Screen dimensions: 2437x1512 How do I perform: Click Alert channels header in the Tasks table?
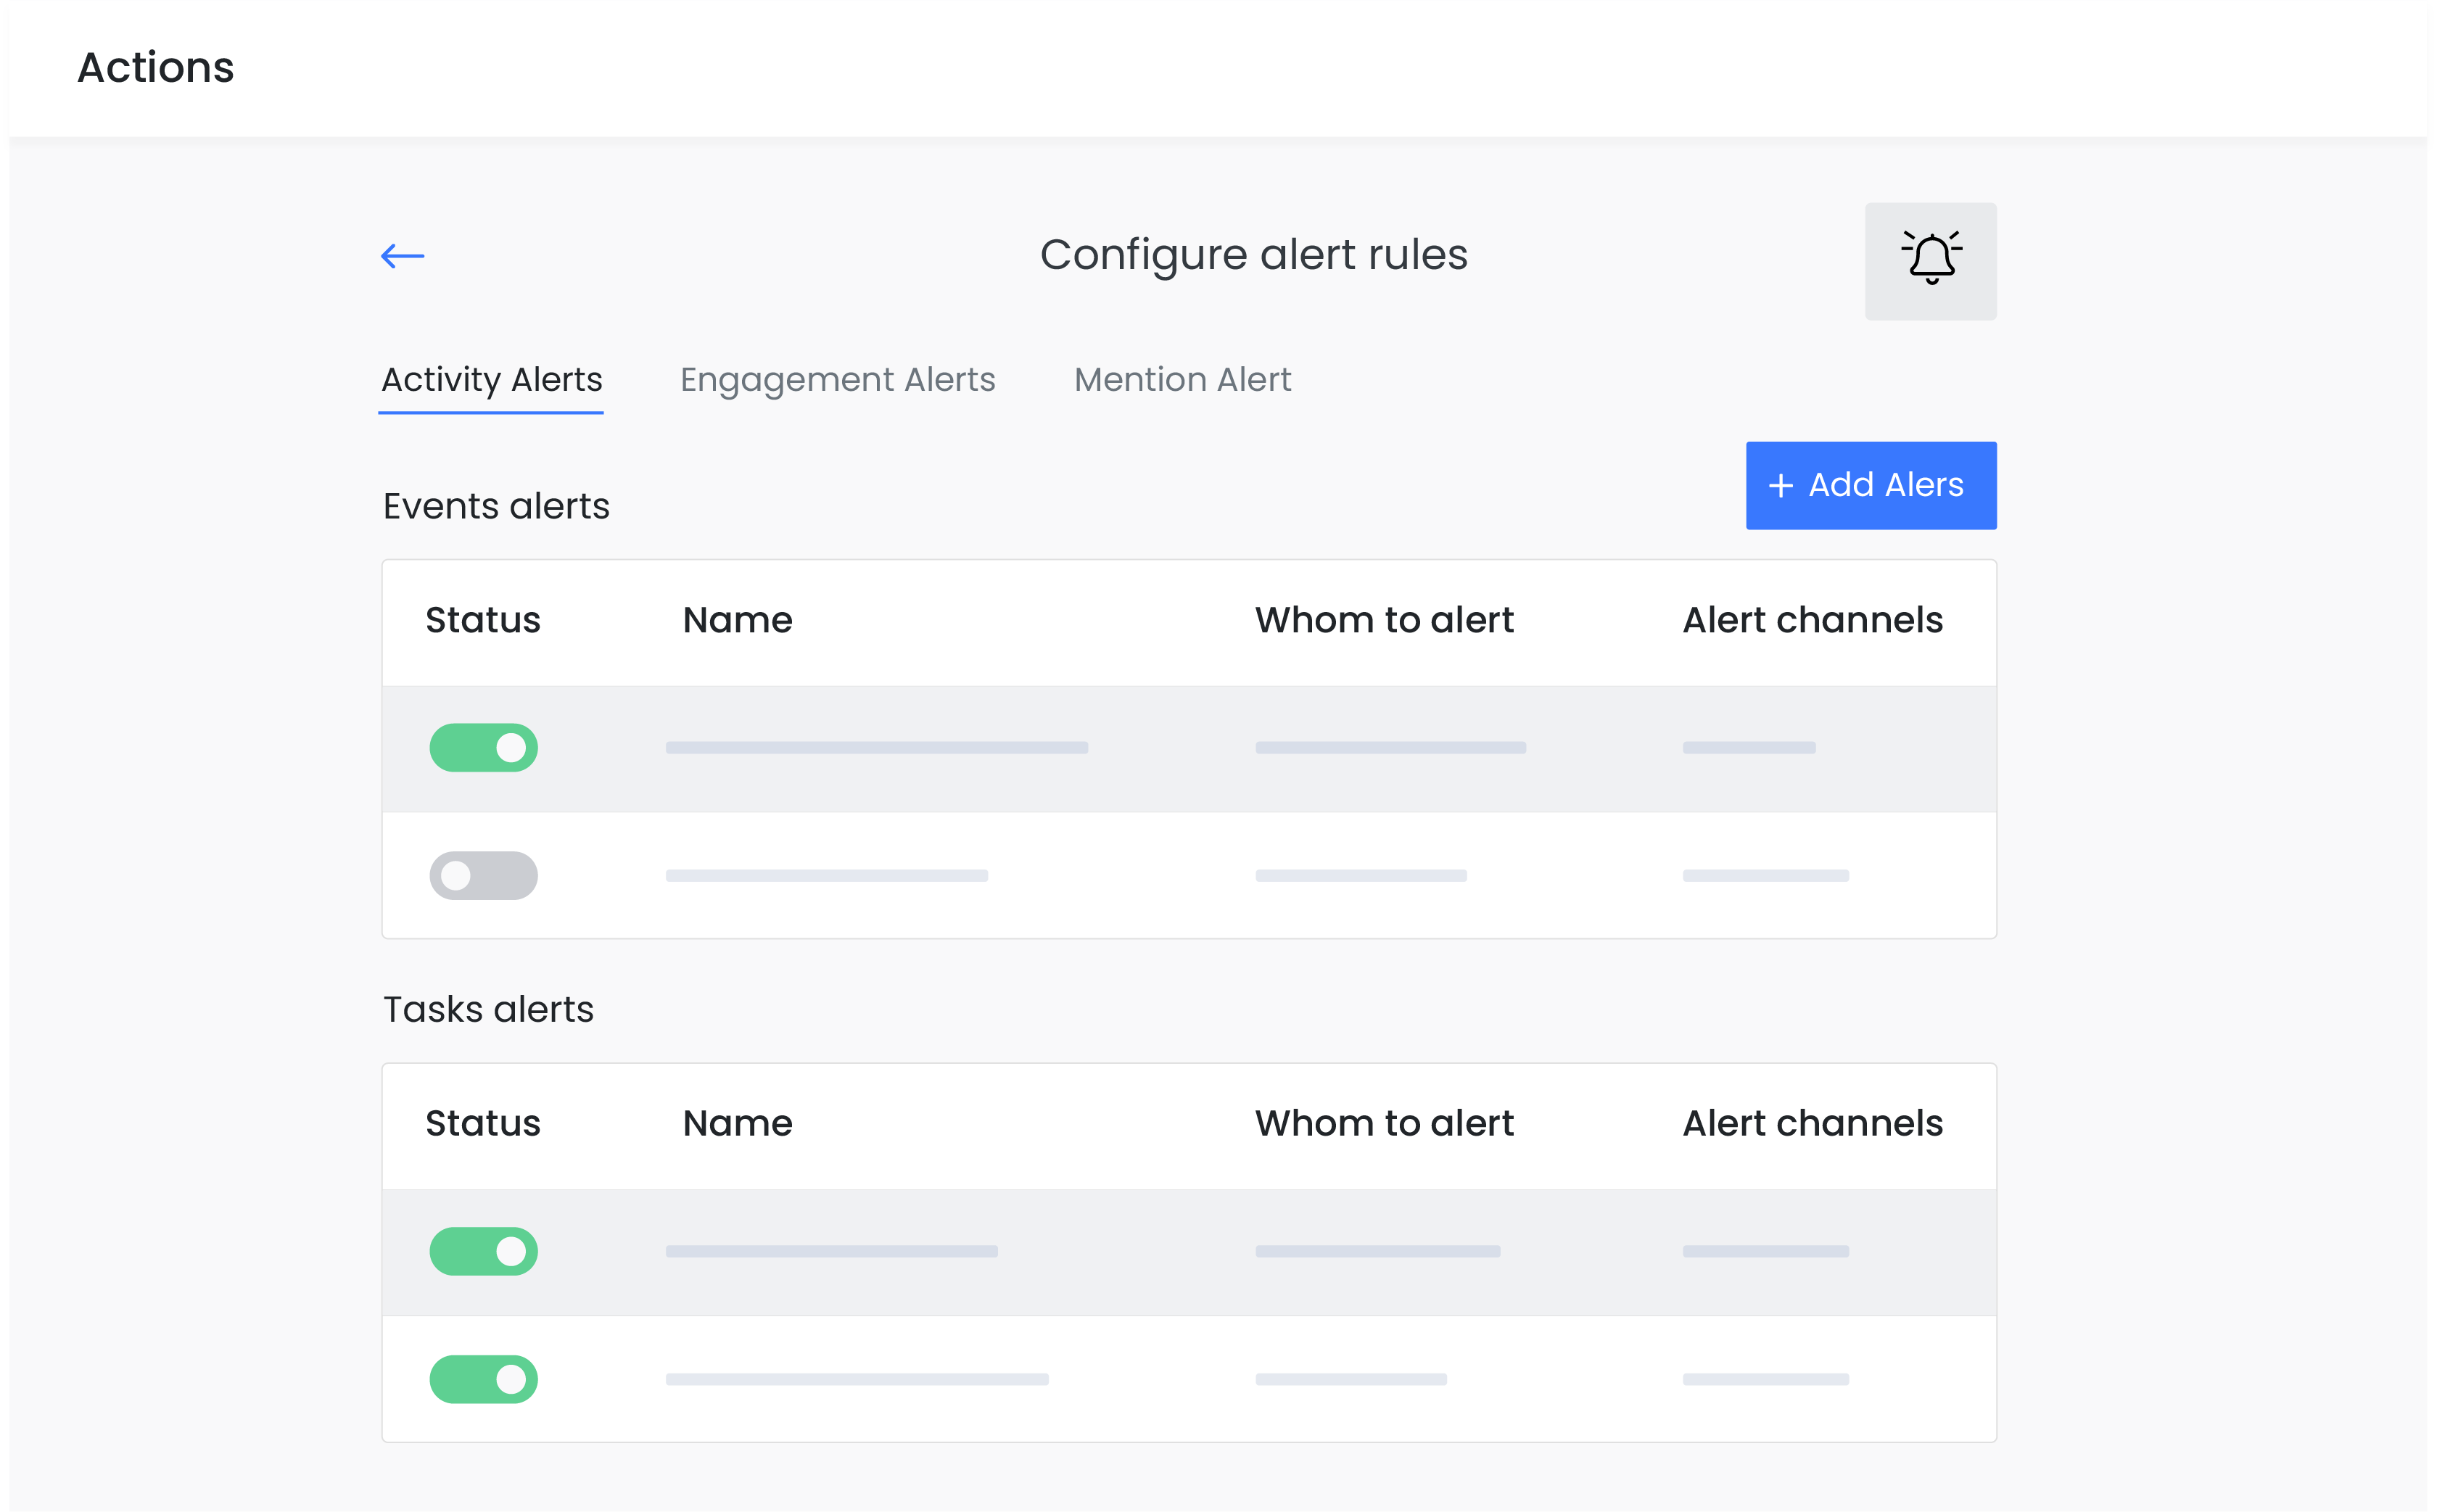(x=1811, y=1123)
